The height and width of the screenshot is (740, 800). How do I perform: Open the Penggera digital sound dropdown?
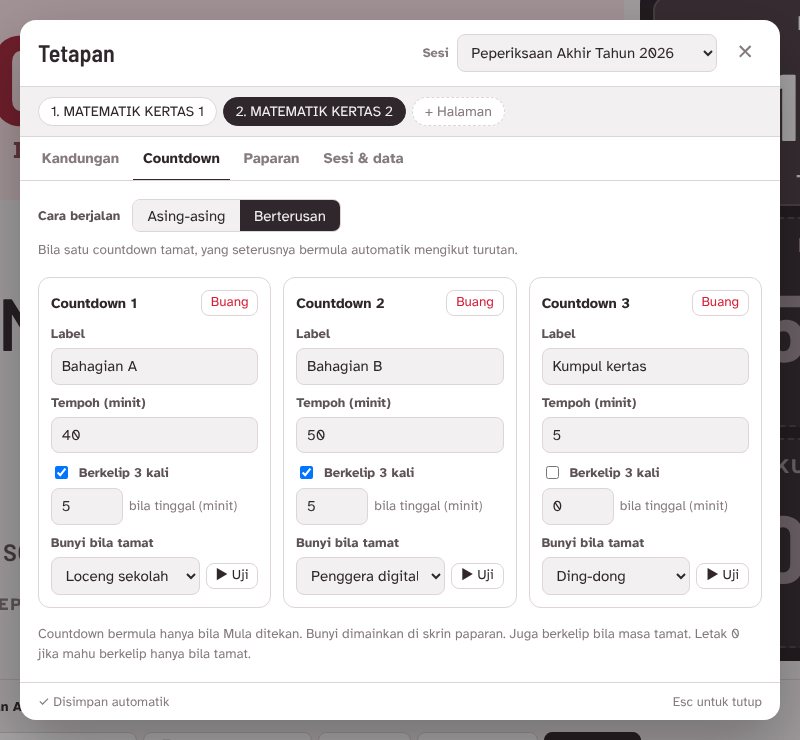pyautogui.click(x=370, y=576)
